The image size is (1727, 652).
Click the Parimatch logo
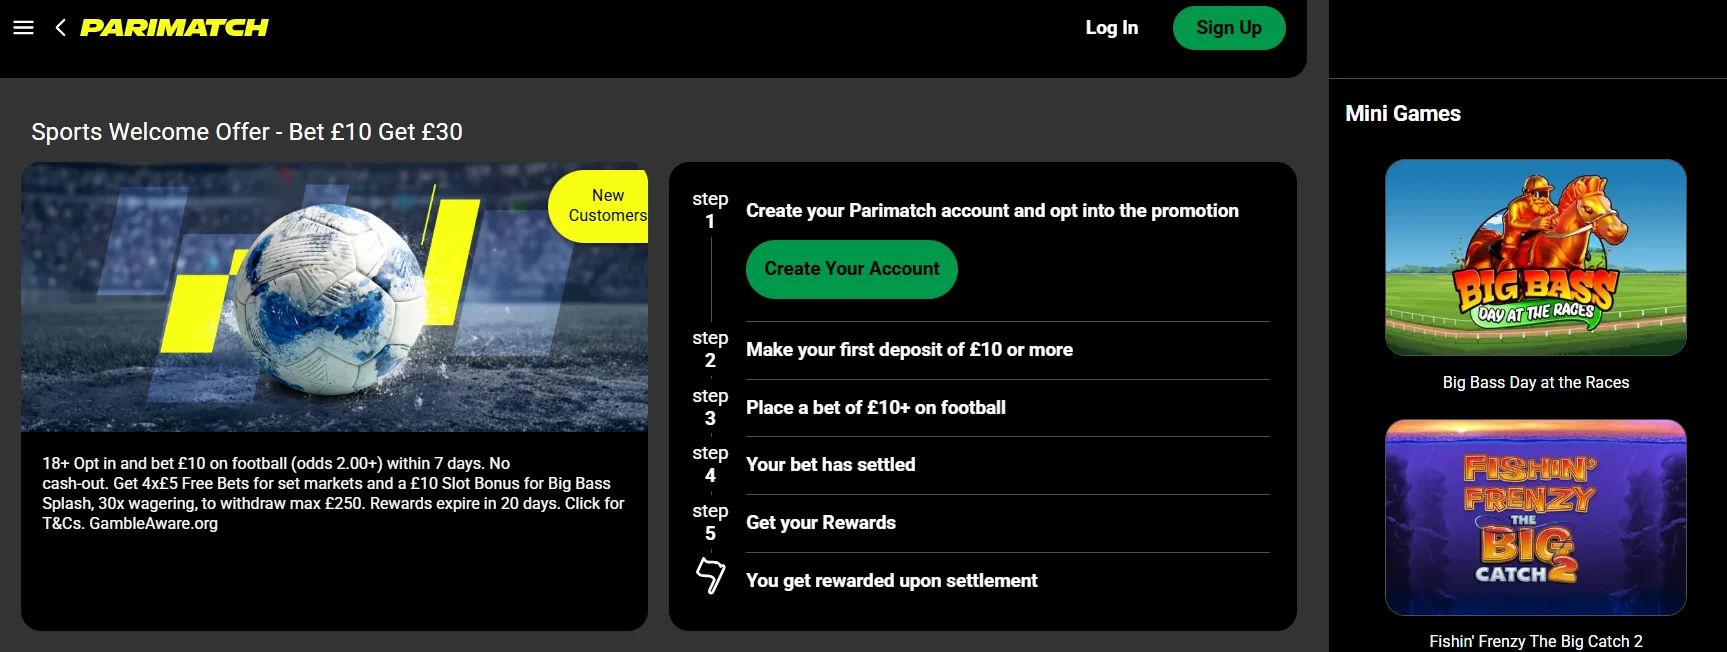(174, 28)
